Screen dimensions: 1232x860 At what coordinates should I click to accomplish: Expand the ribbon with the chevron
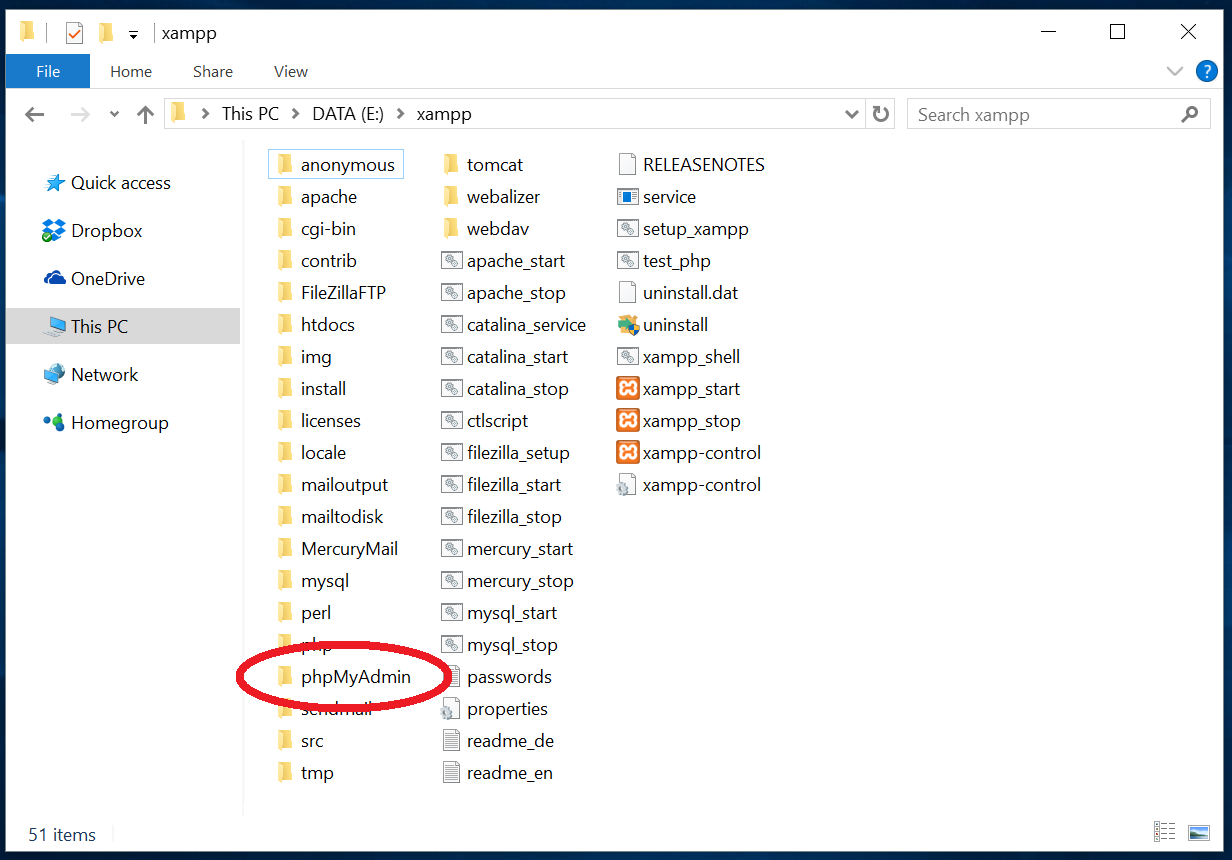point(1175,71)
